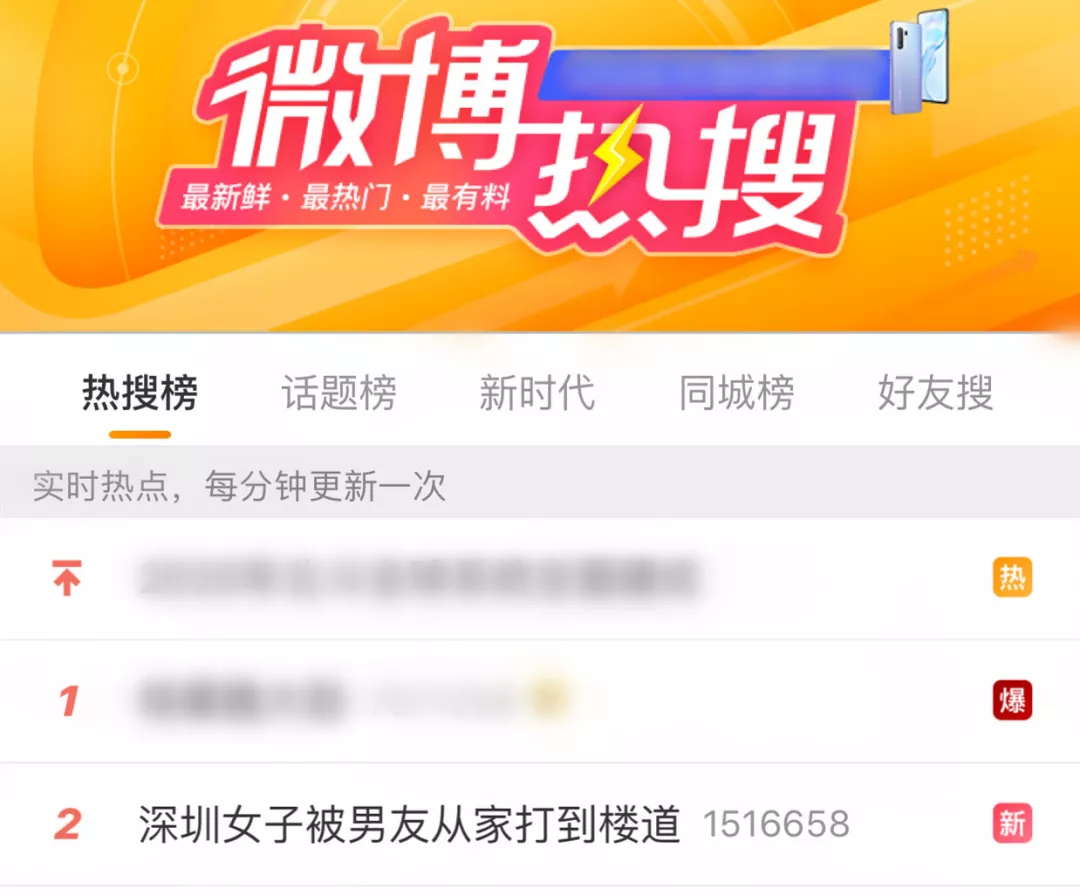1080x896 pixels.
Task: Tap the search count 1516658
Action: (776, 824)
